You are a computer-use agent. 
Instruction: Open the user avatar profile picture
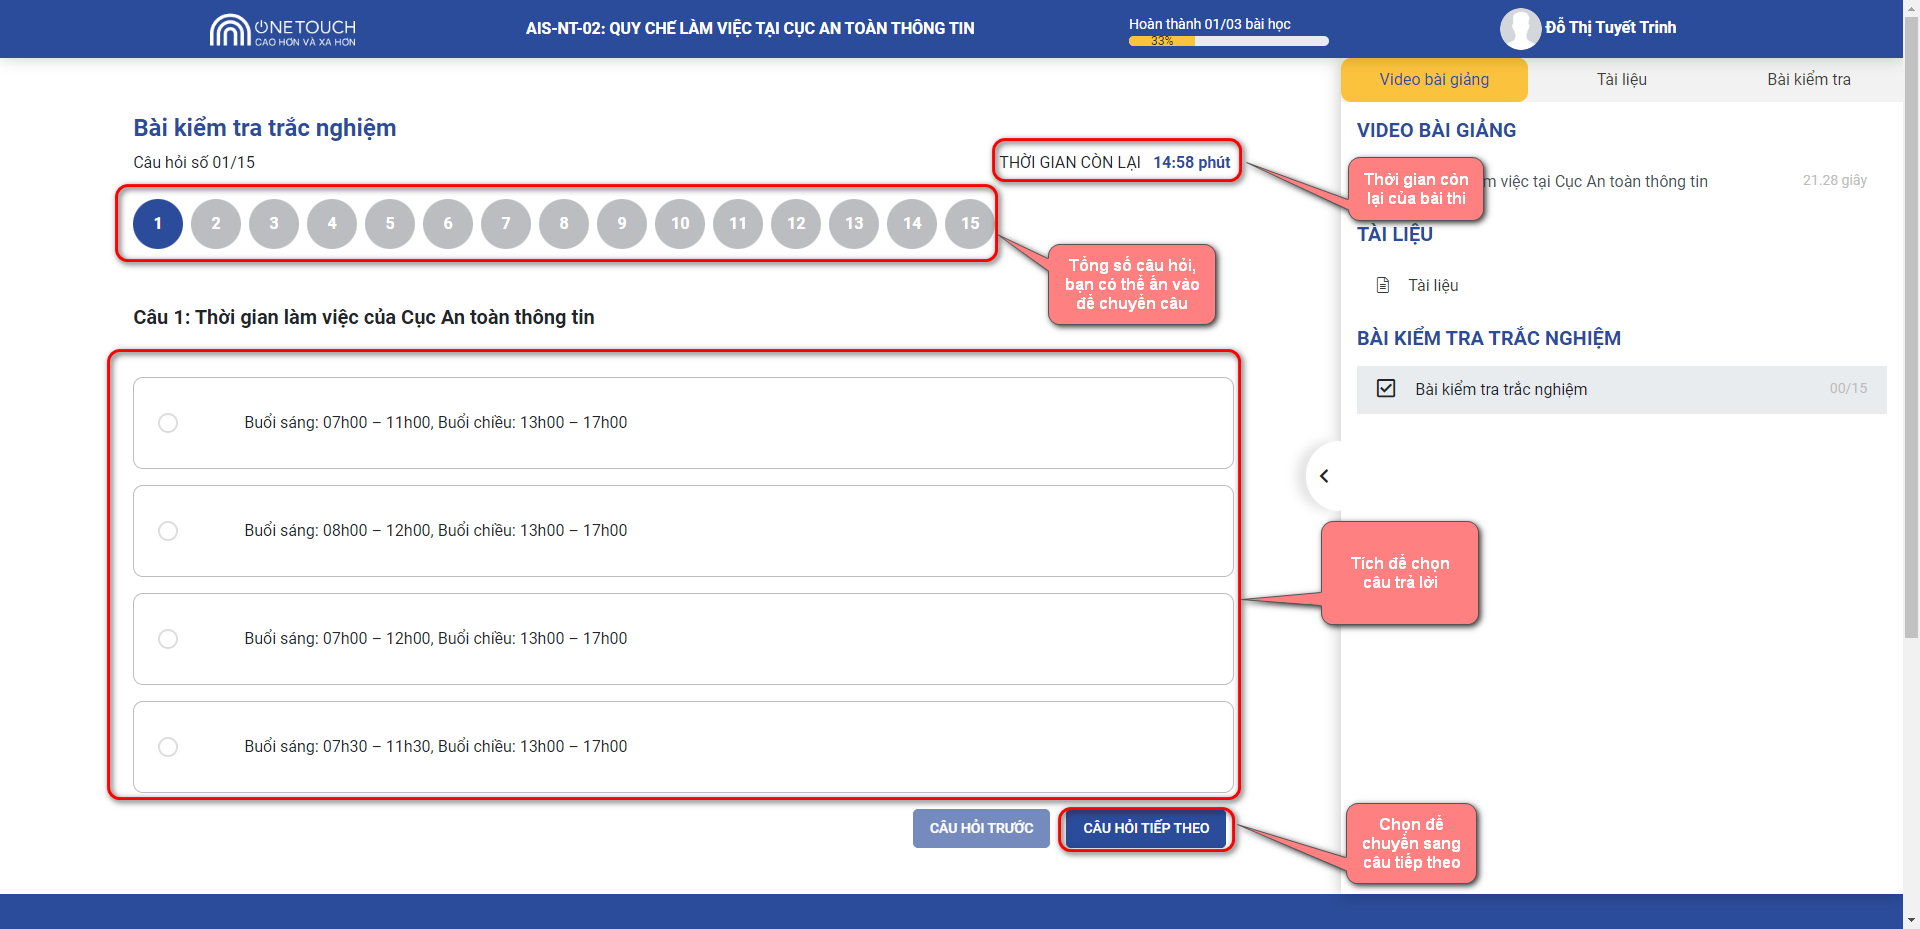pyautogui.click(x=1519, y=29)
